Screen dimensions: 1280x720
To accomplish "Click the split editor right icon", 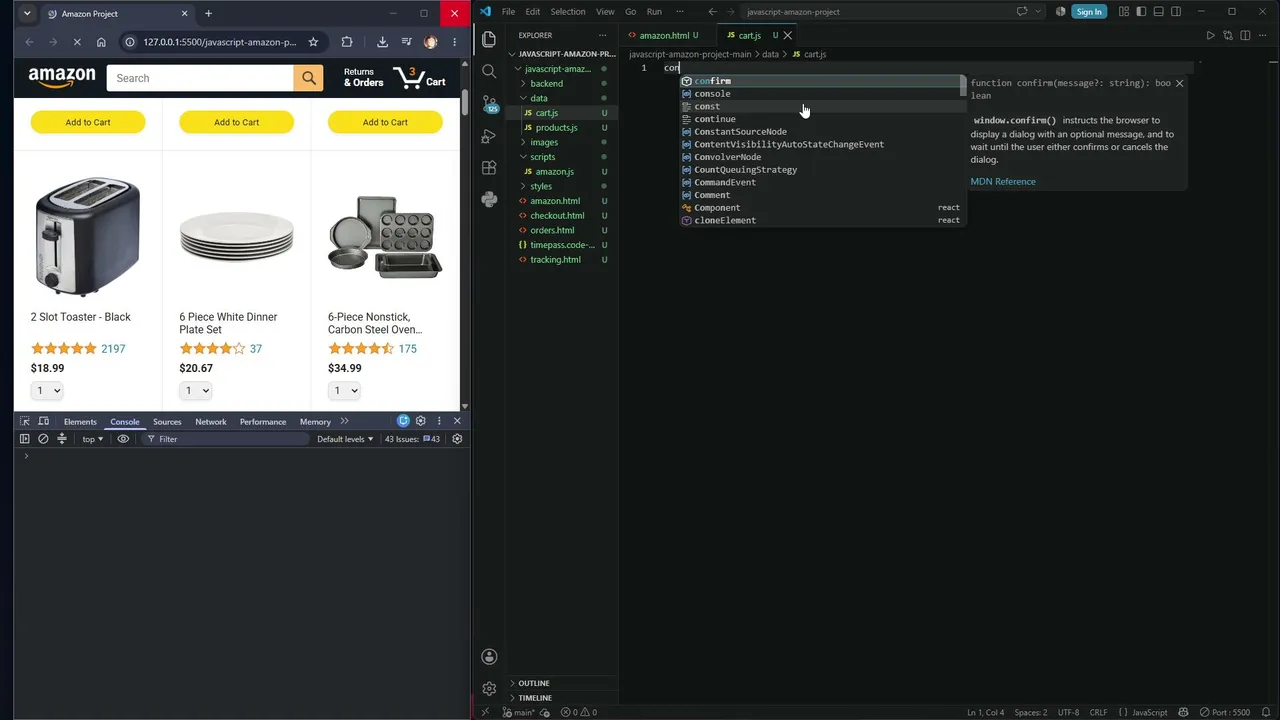I will pos(1245,36).
